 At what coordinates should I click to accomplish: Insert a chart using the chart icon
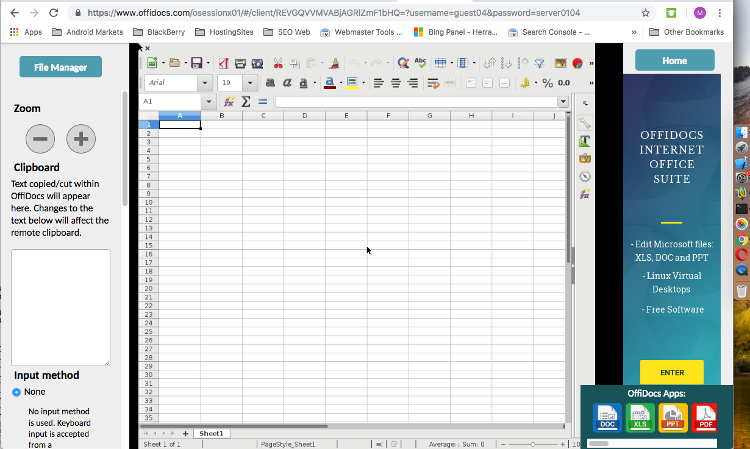578,62
